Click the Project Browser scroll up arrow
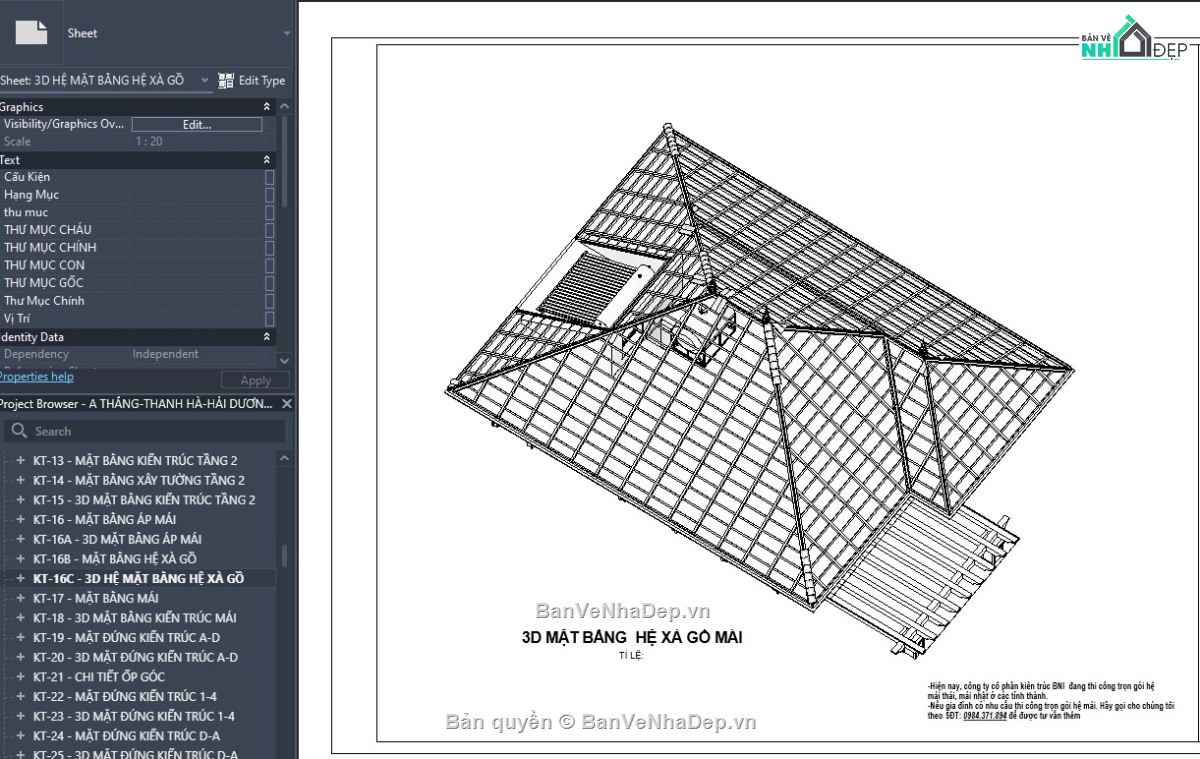Viewport: 1200px width, 759px height. tap(285, 458)
